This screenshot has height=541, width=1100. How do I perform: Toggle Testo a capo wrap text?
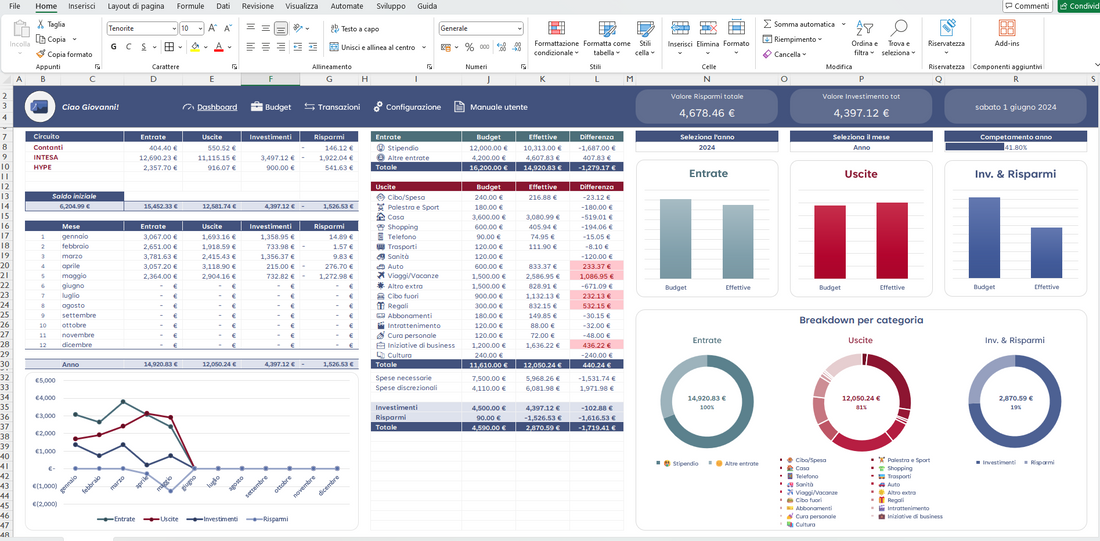356,29
